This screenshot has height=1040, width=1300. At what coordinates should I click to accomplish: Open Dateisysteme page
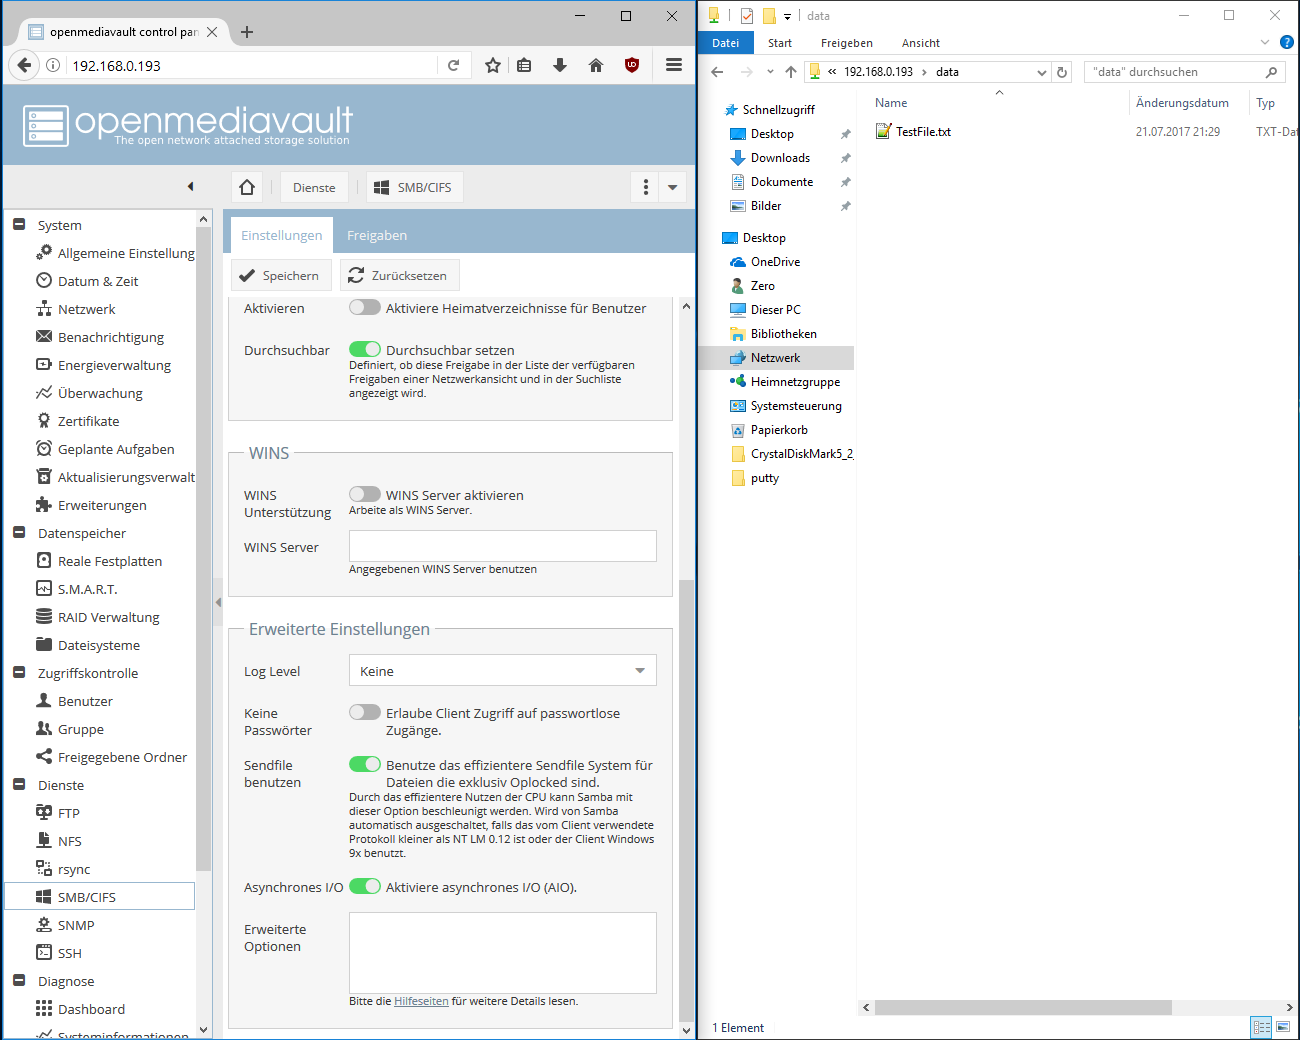[x=100, y=645]
